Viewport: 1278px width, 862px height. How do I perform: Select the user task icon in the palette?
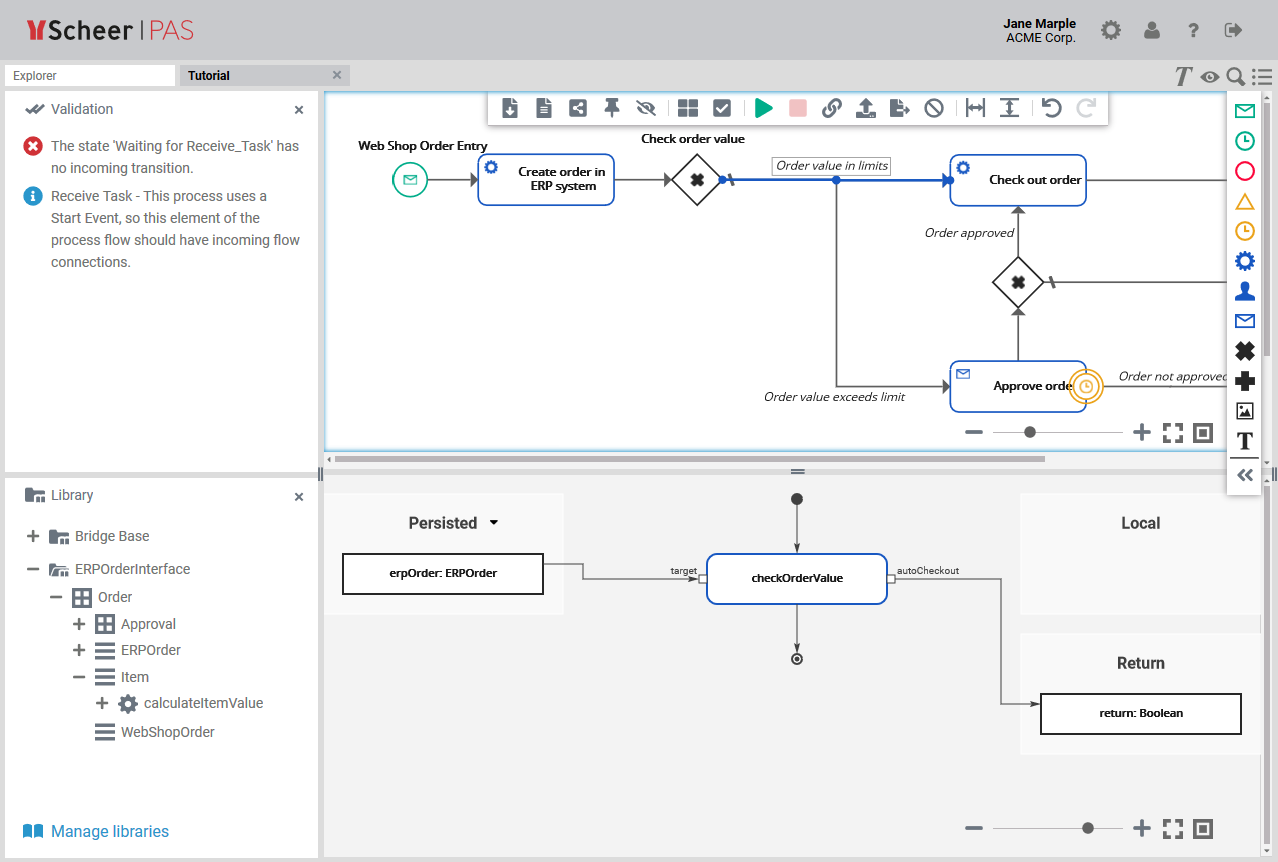point(1244,291)
